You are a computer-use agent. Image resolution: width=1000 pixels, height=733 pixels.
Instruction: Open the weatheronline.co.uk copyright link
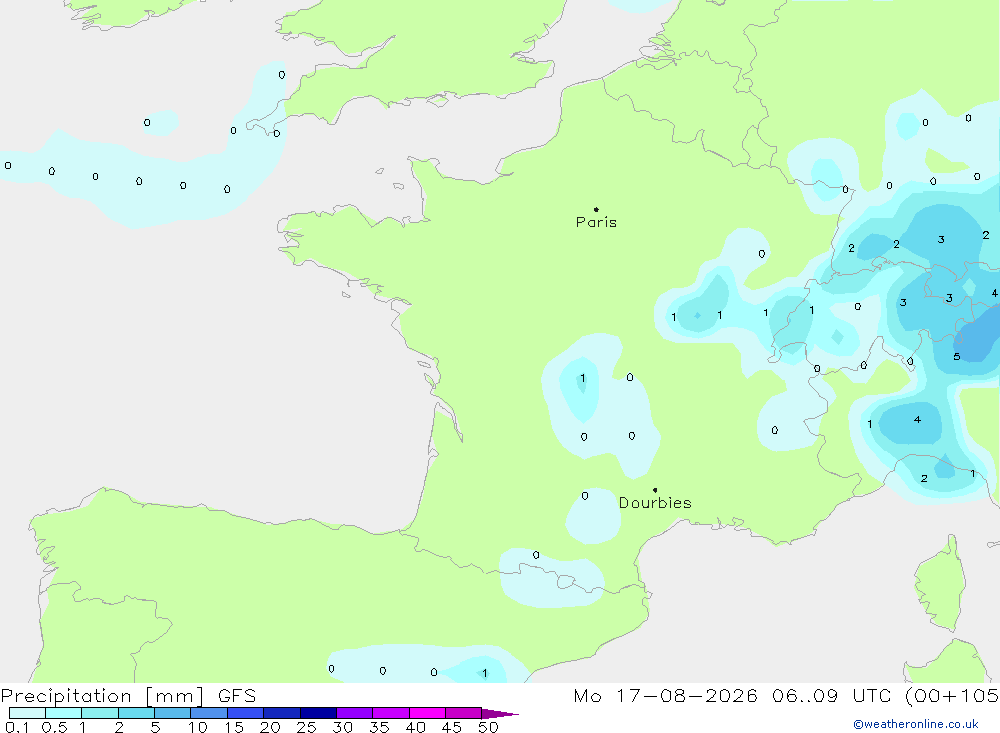pyautogui.click(x=916, y=724)
